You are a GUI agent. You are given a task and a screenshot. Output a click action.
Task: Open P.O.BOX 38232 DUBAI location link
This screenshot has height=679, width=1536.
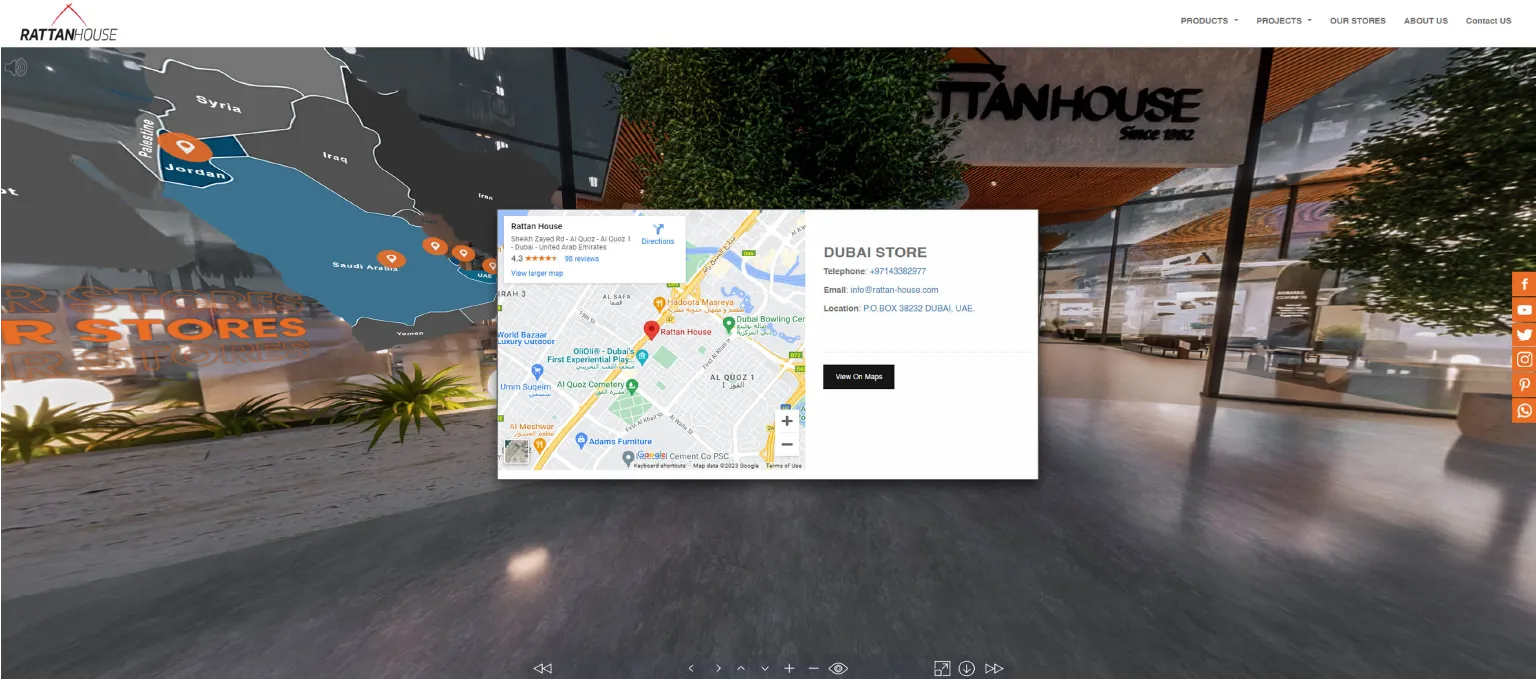[x=919, y=308]
